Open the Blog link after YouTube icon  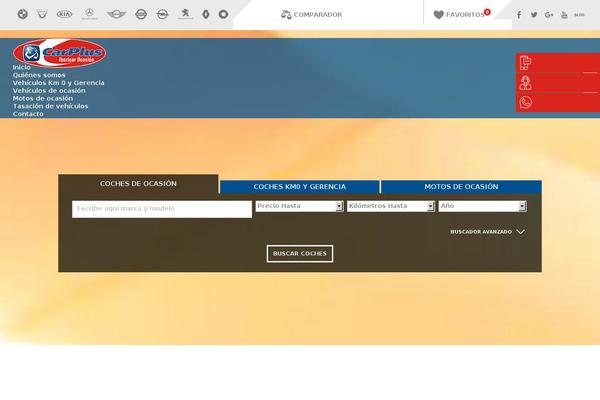click(x=579, y=15)
